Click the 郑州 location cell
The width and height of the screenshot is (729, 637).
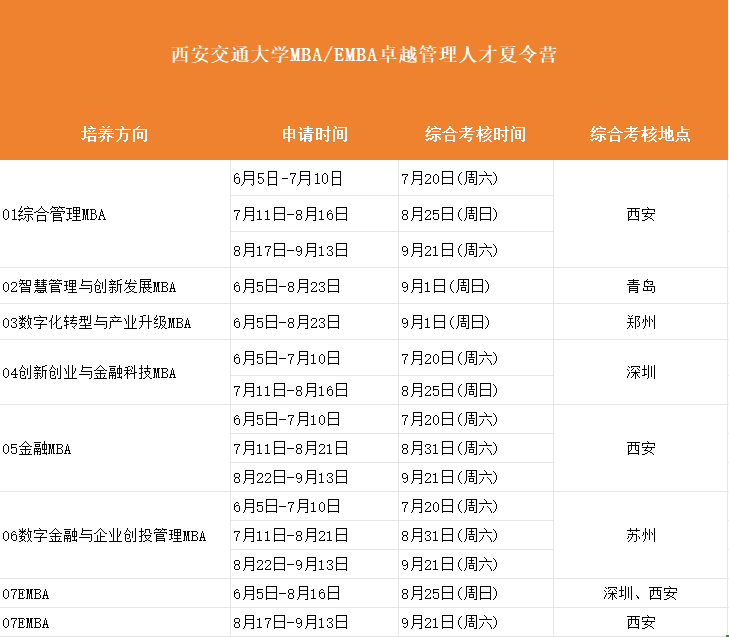[x=641, y=322]
